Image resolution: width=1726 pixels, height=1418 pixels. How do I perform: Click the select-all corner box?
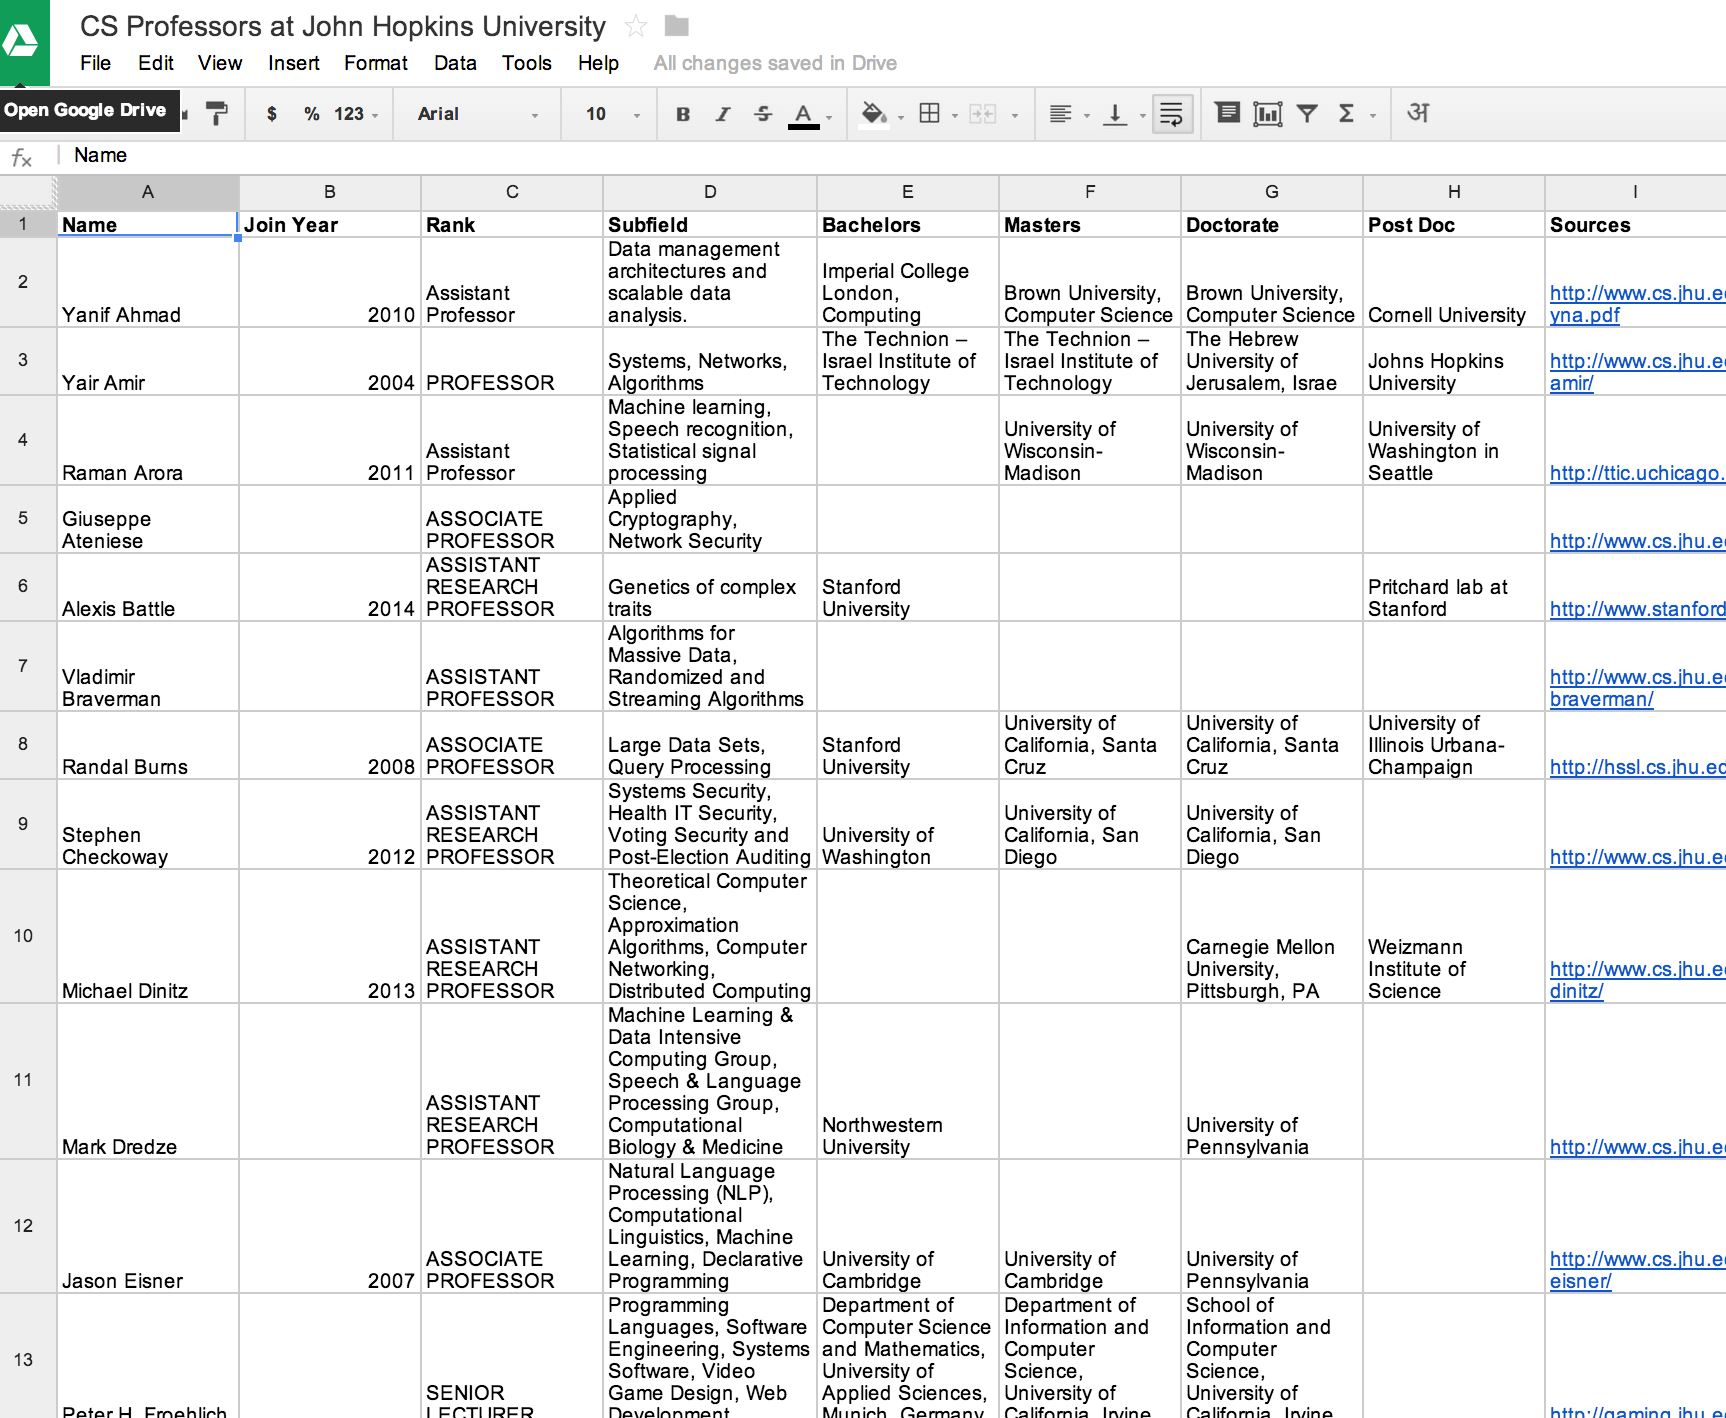(x=28, y=192)
